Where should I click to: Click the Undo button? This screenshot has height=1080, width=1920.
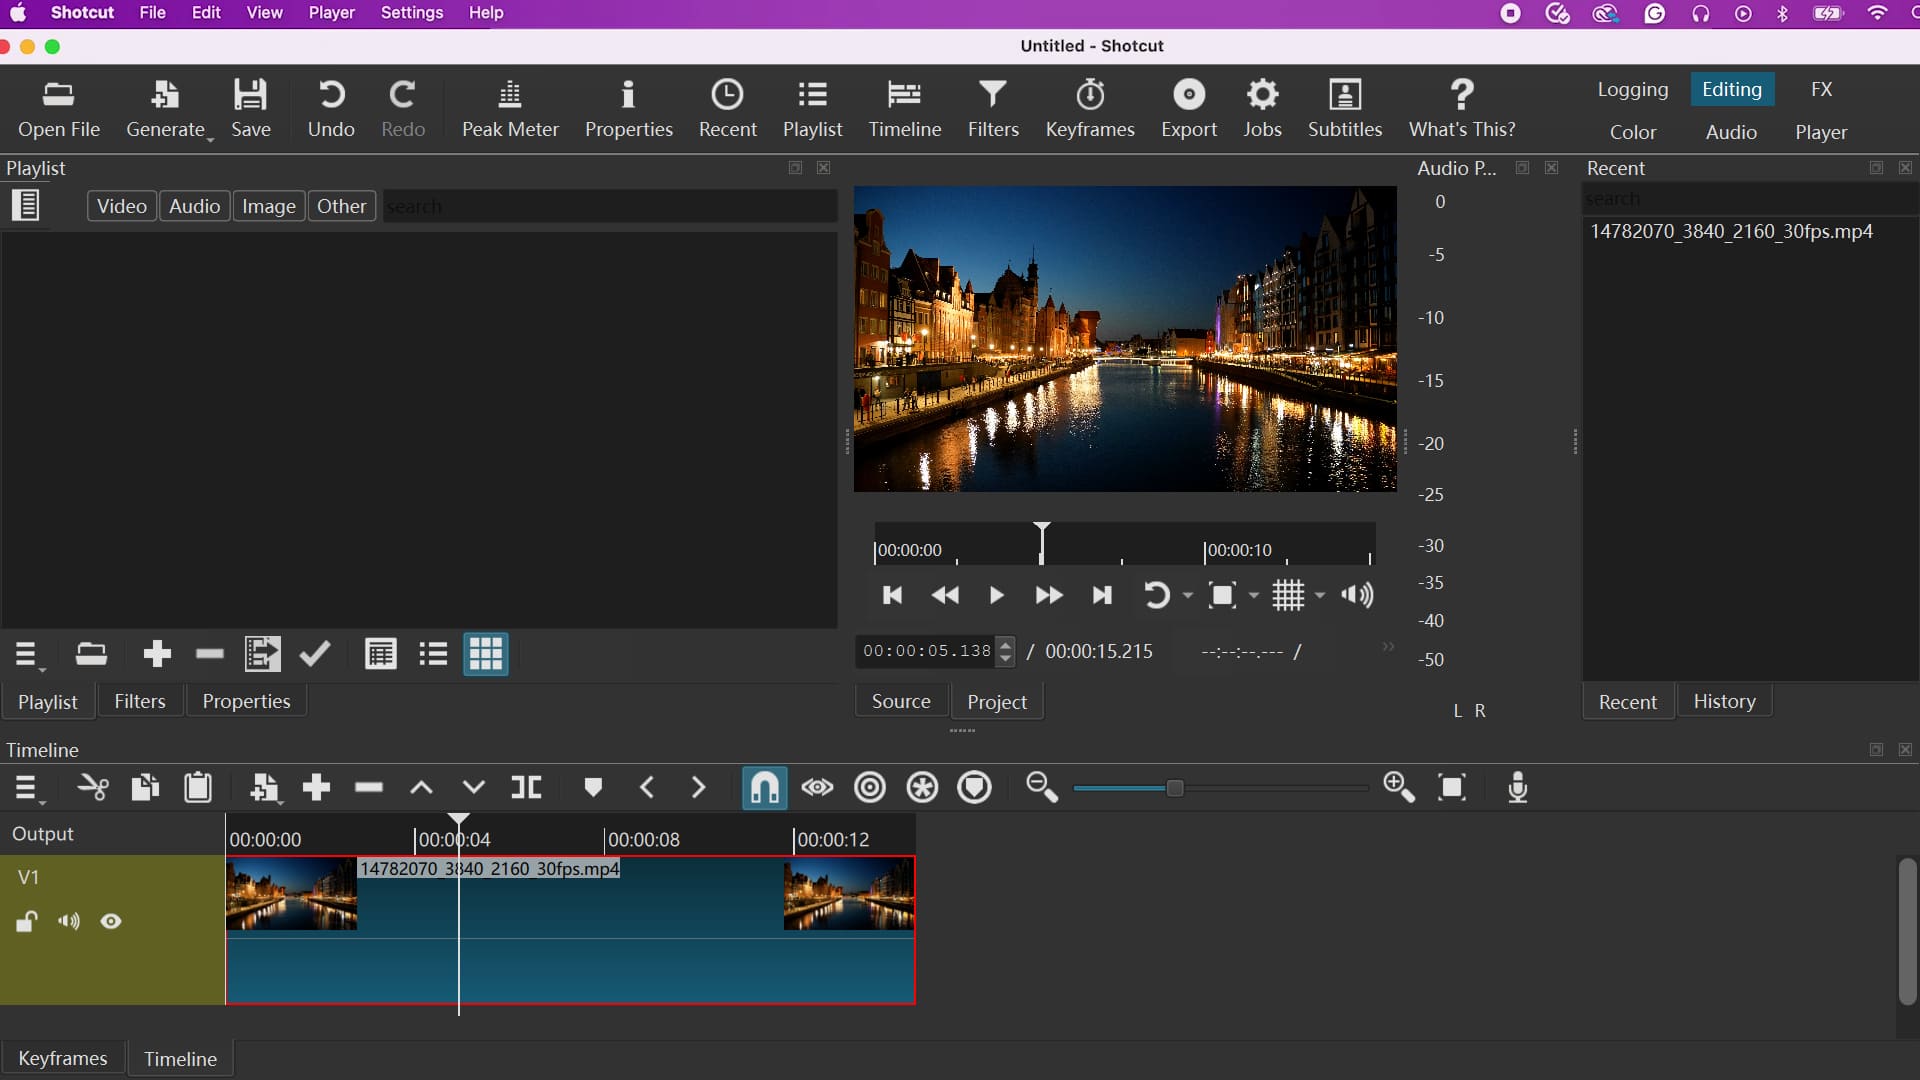[331, 107]
